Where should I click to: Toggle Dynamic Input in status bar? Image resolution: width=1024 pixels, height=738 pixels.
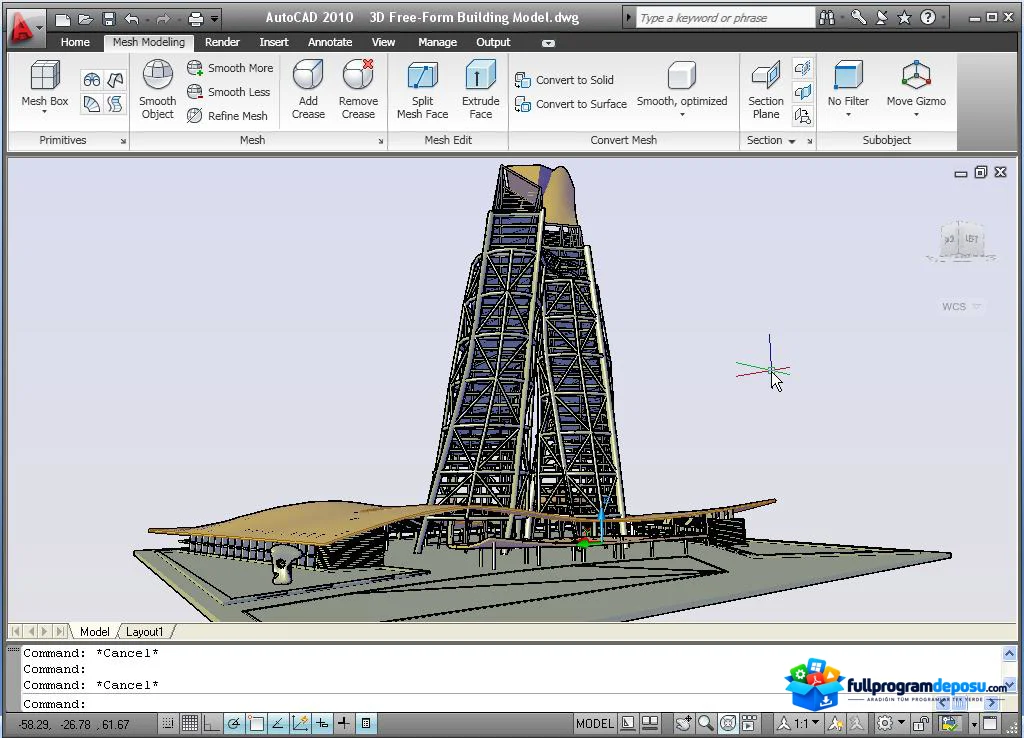click(322, 723)
